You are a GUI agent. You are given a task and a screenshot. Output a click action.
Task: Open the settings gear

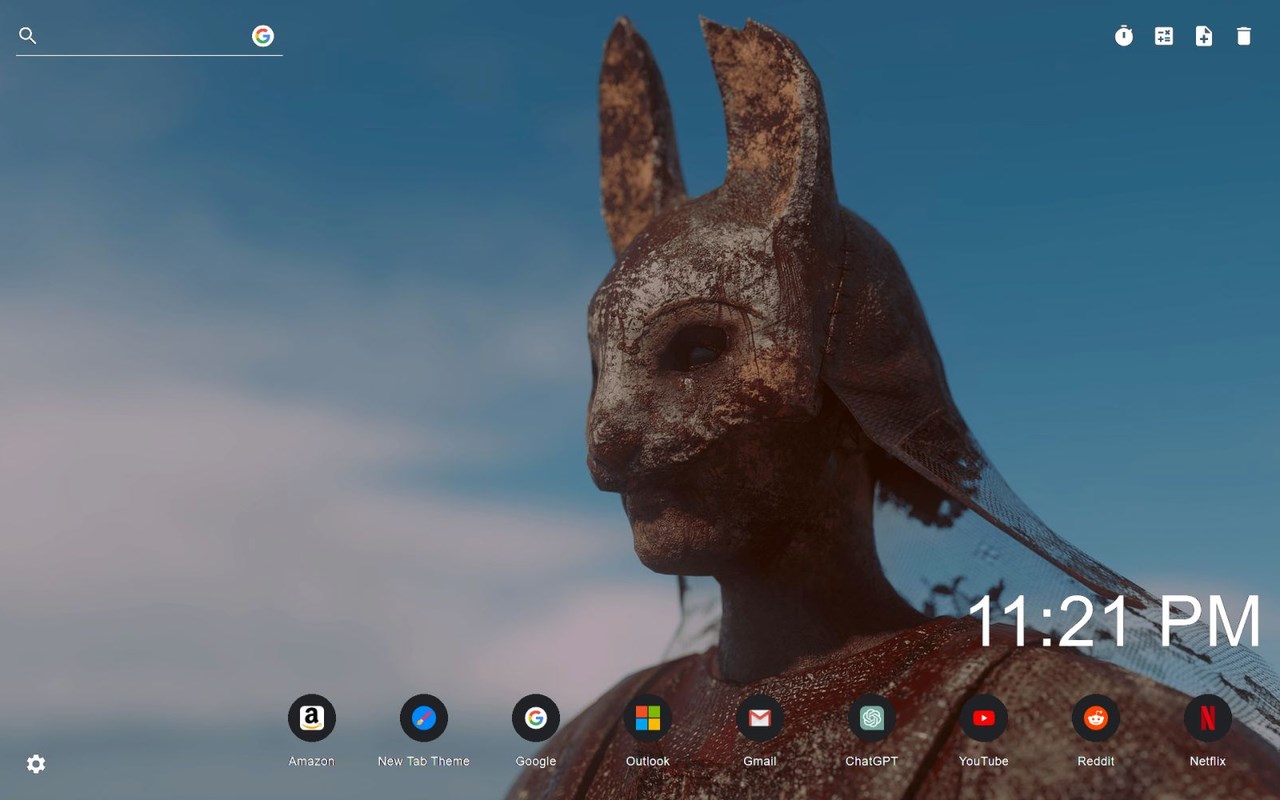tap(36, 764)
